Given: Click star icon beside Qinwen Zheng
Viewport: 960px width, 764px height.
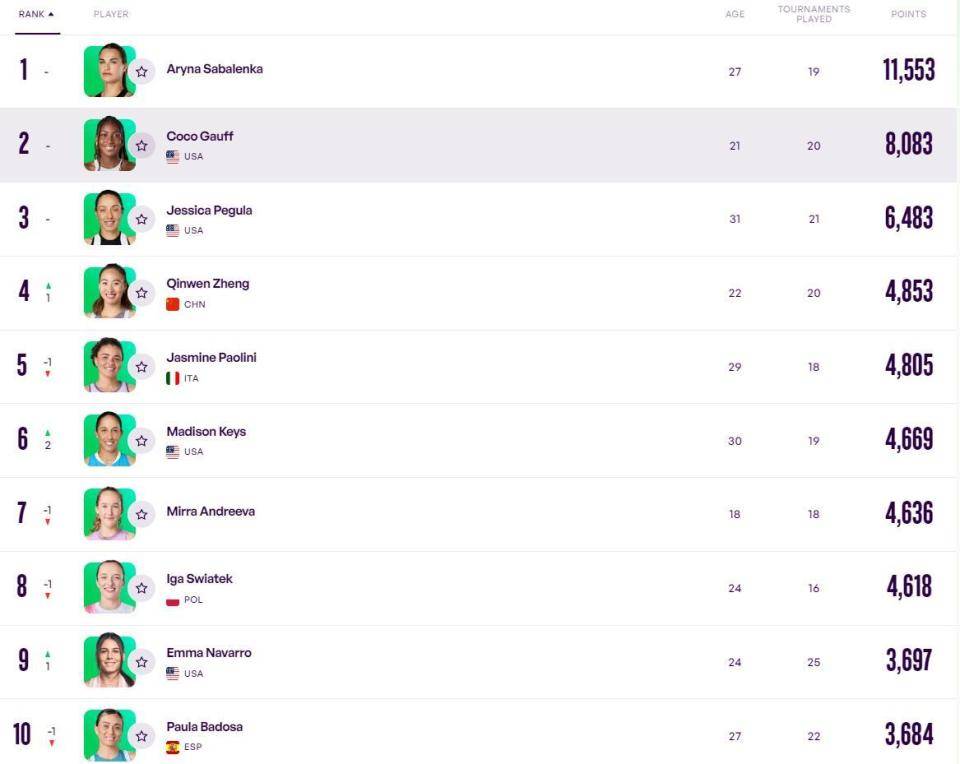Looking at the screenshot, I should pos(141,293).
